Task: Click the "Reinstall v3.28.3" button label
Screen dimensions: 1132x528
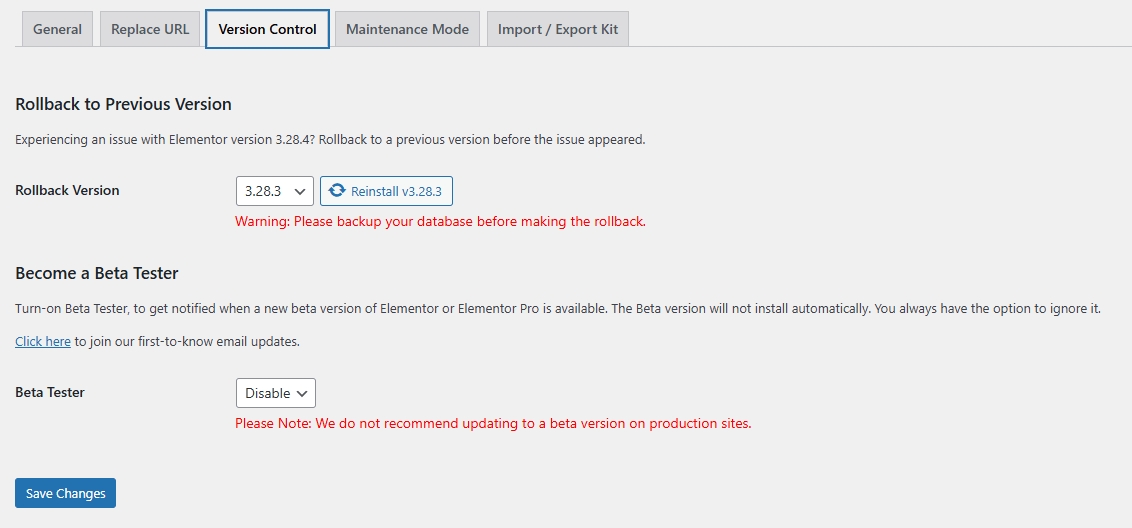Action: (396, 191)
